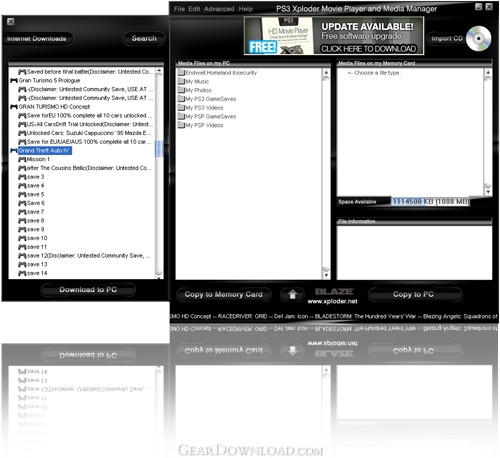Image resolution: width=500 pixels, height=458 pixels.
Task: Open the Help menu
Action: click(x=246, y=9)
